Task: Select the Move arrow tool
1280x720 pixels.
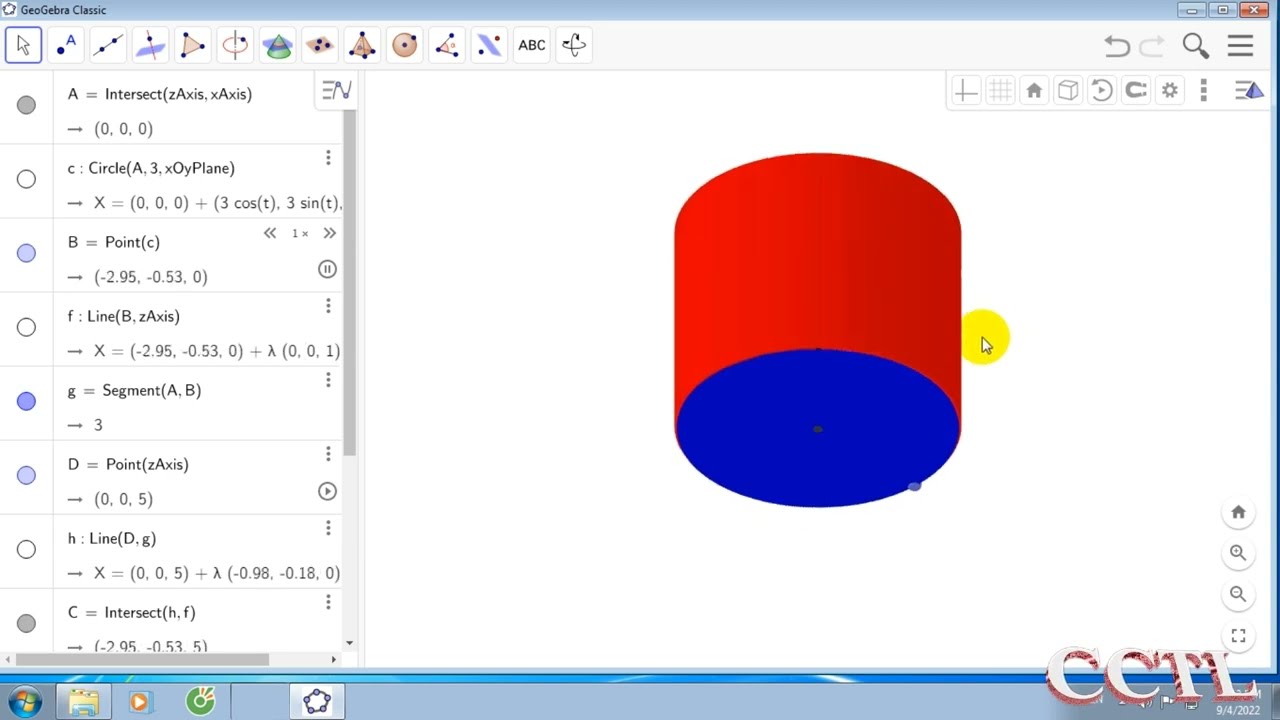Action: 23,45
